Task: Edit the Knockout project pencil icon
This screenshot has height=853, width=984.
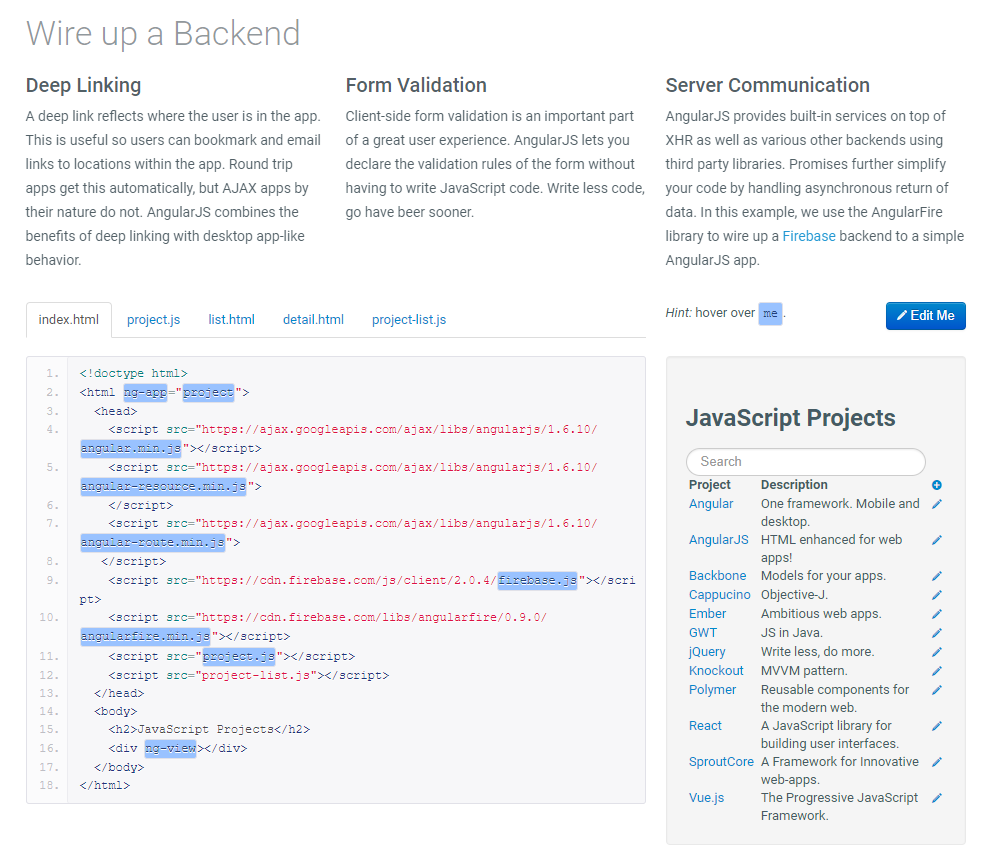Action: tap(936, 671)
